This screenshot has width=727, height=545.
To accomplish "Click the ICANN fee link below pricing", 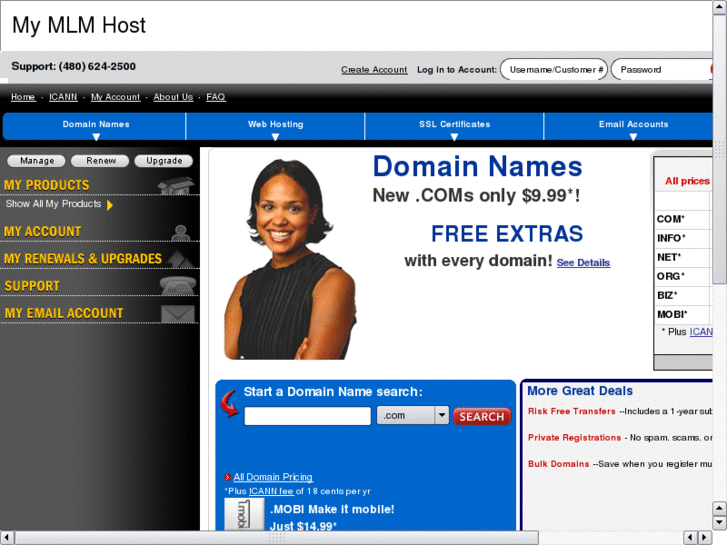I will click(x=271, y=491).
